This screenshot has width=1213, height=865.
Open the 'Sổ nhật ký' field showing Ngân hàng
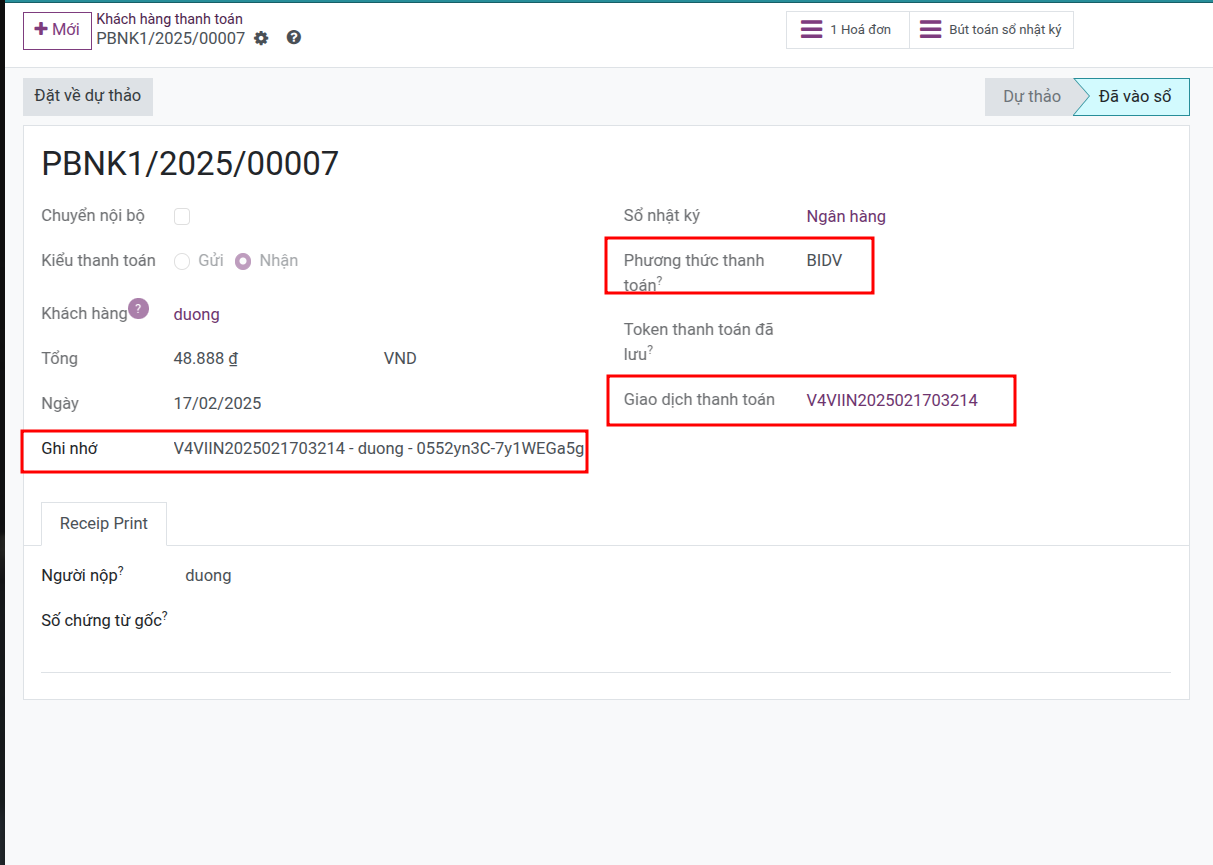pos(846,216)
